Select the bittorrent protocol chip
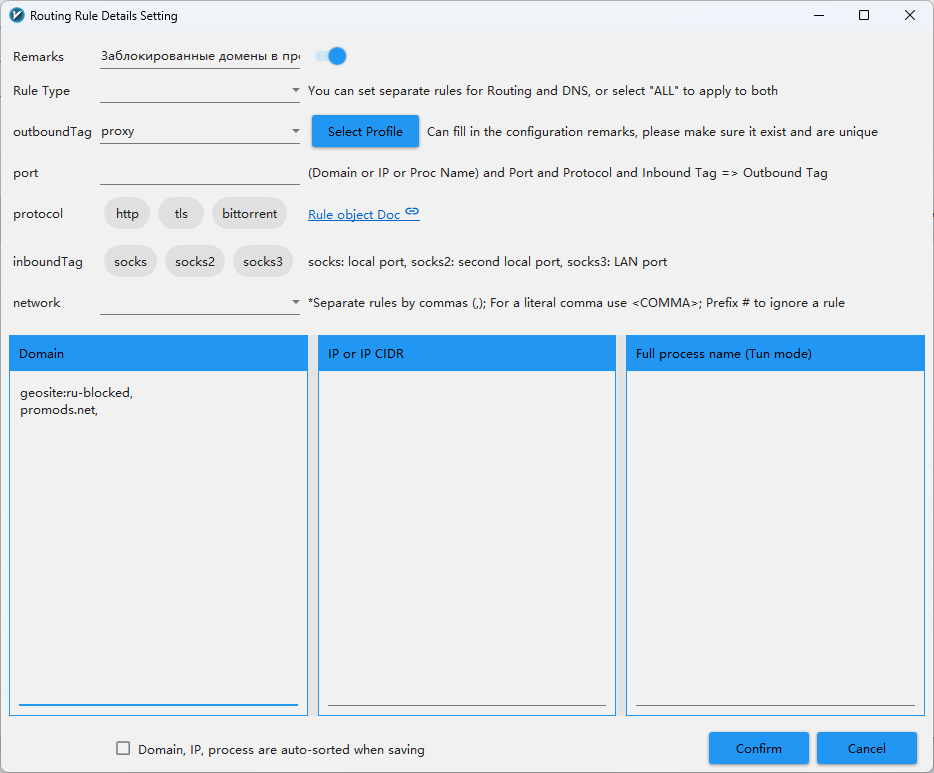 [249, 214]
